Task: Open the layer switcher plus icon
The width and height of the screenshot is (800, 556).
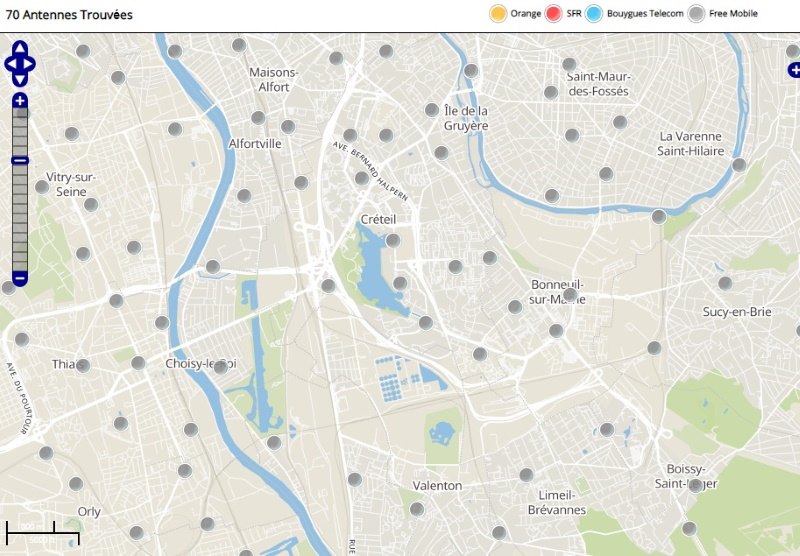Action: (794, 70)
